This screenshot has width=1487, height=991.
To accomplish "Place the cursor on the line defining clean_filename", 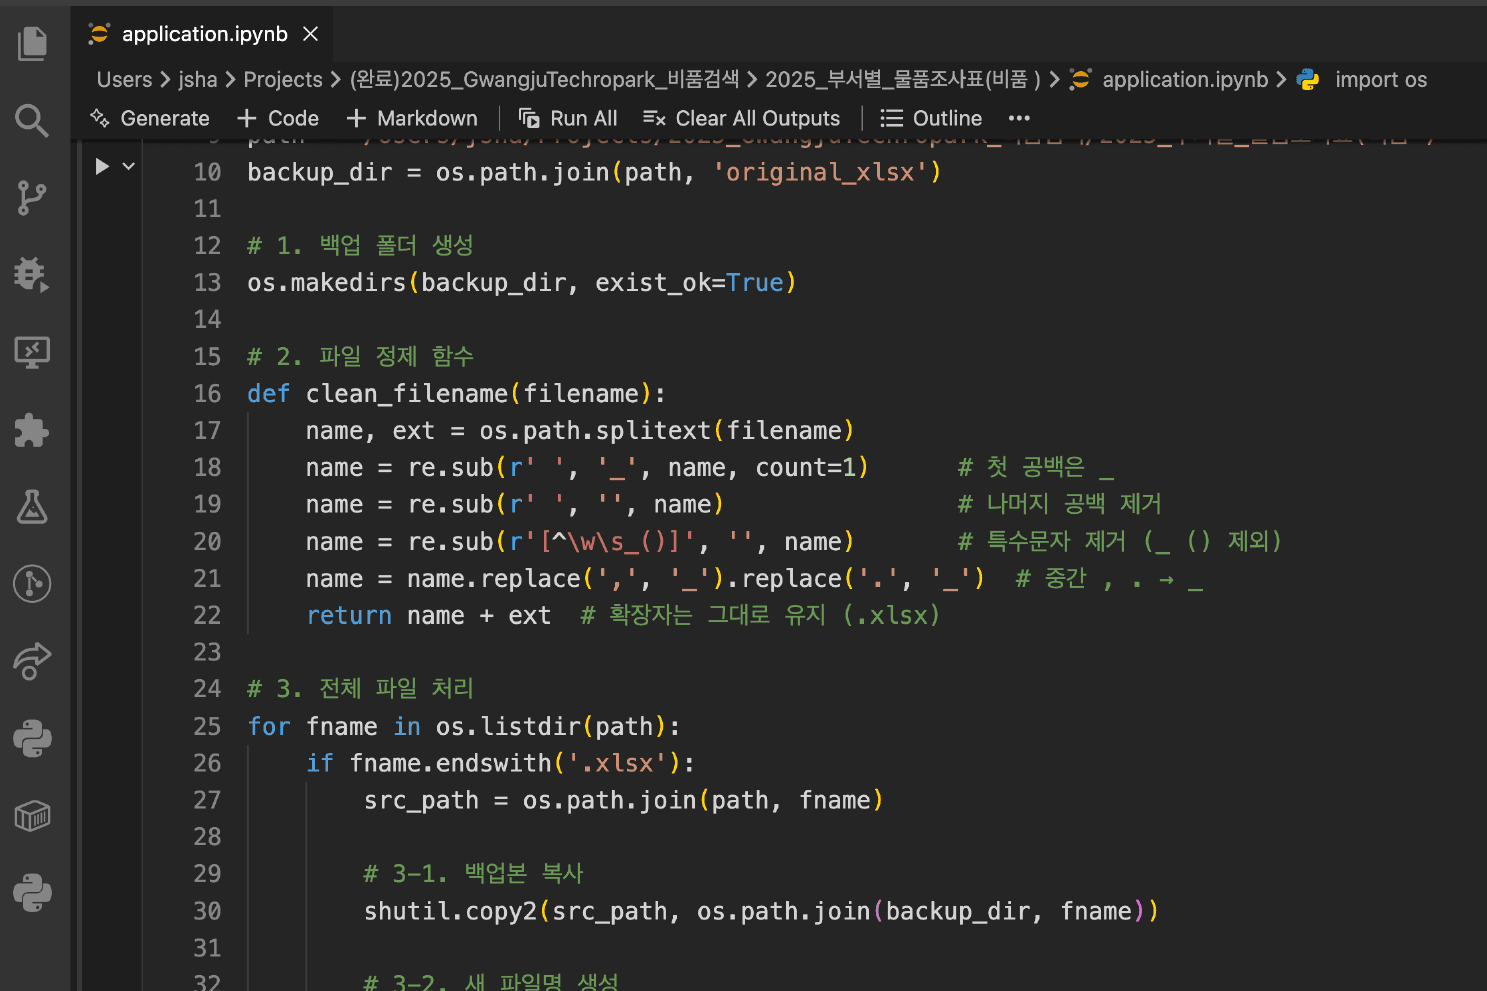I will click(x=456, y=394).
